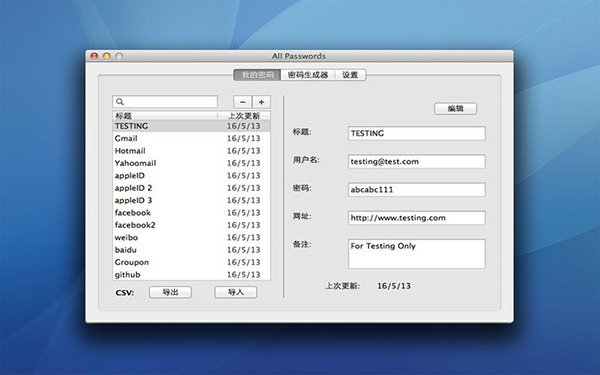Click the 编辑 edit button
This screenshot has height=375, width=600.
[x=455, y=109]
